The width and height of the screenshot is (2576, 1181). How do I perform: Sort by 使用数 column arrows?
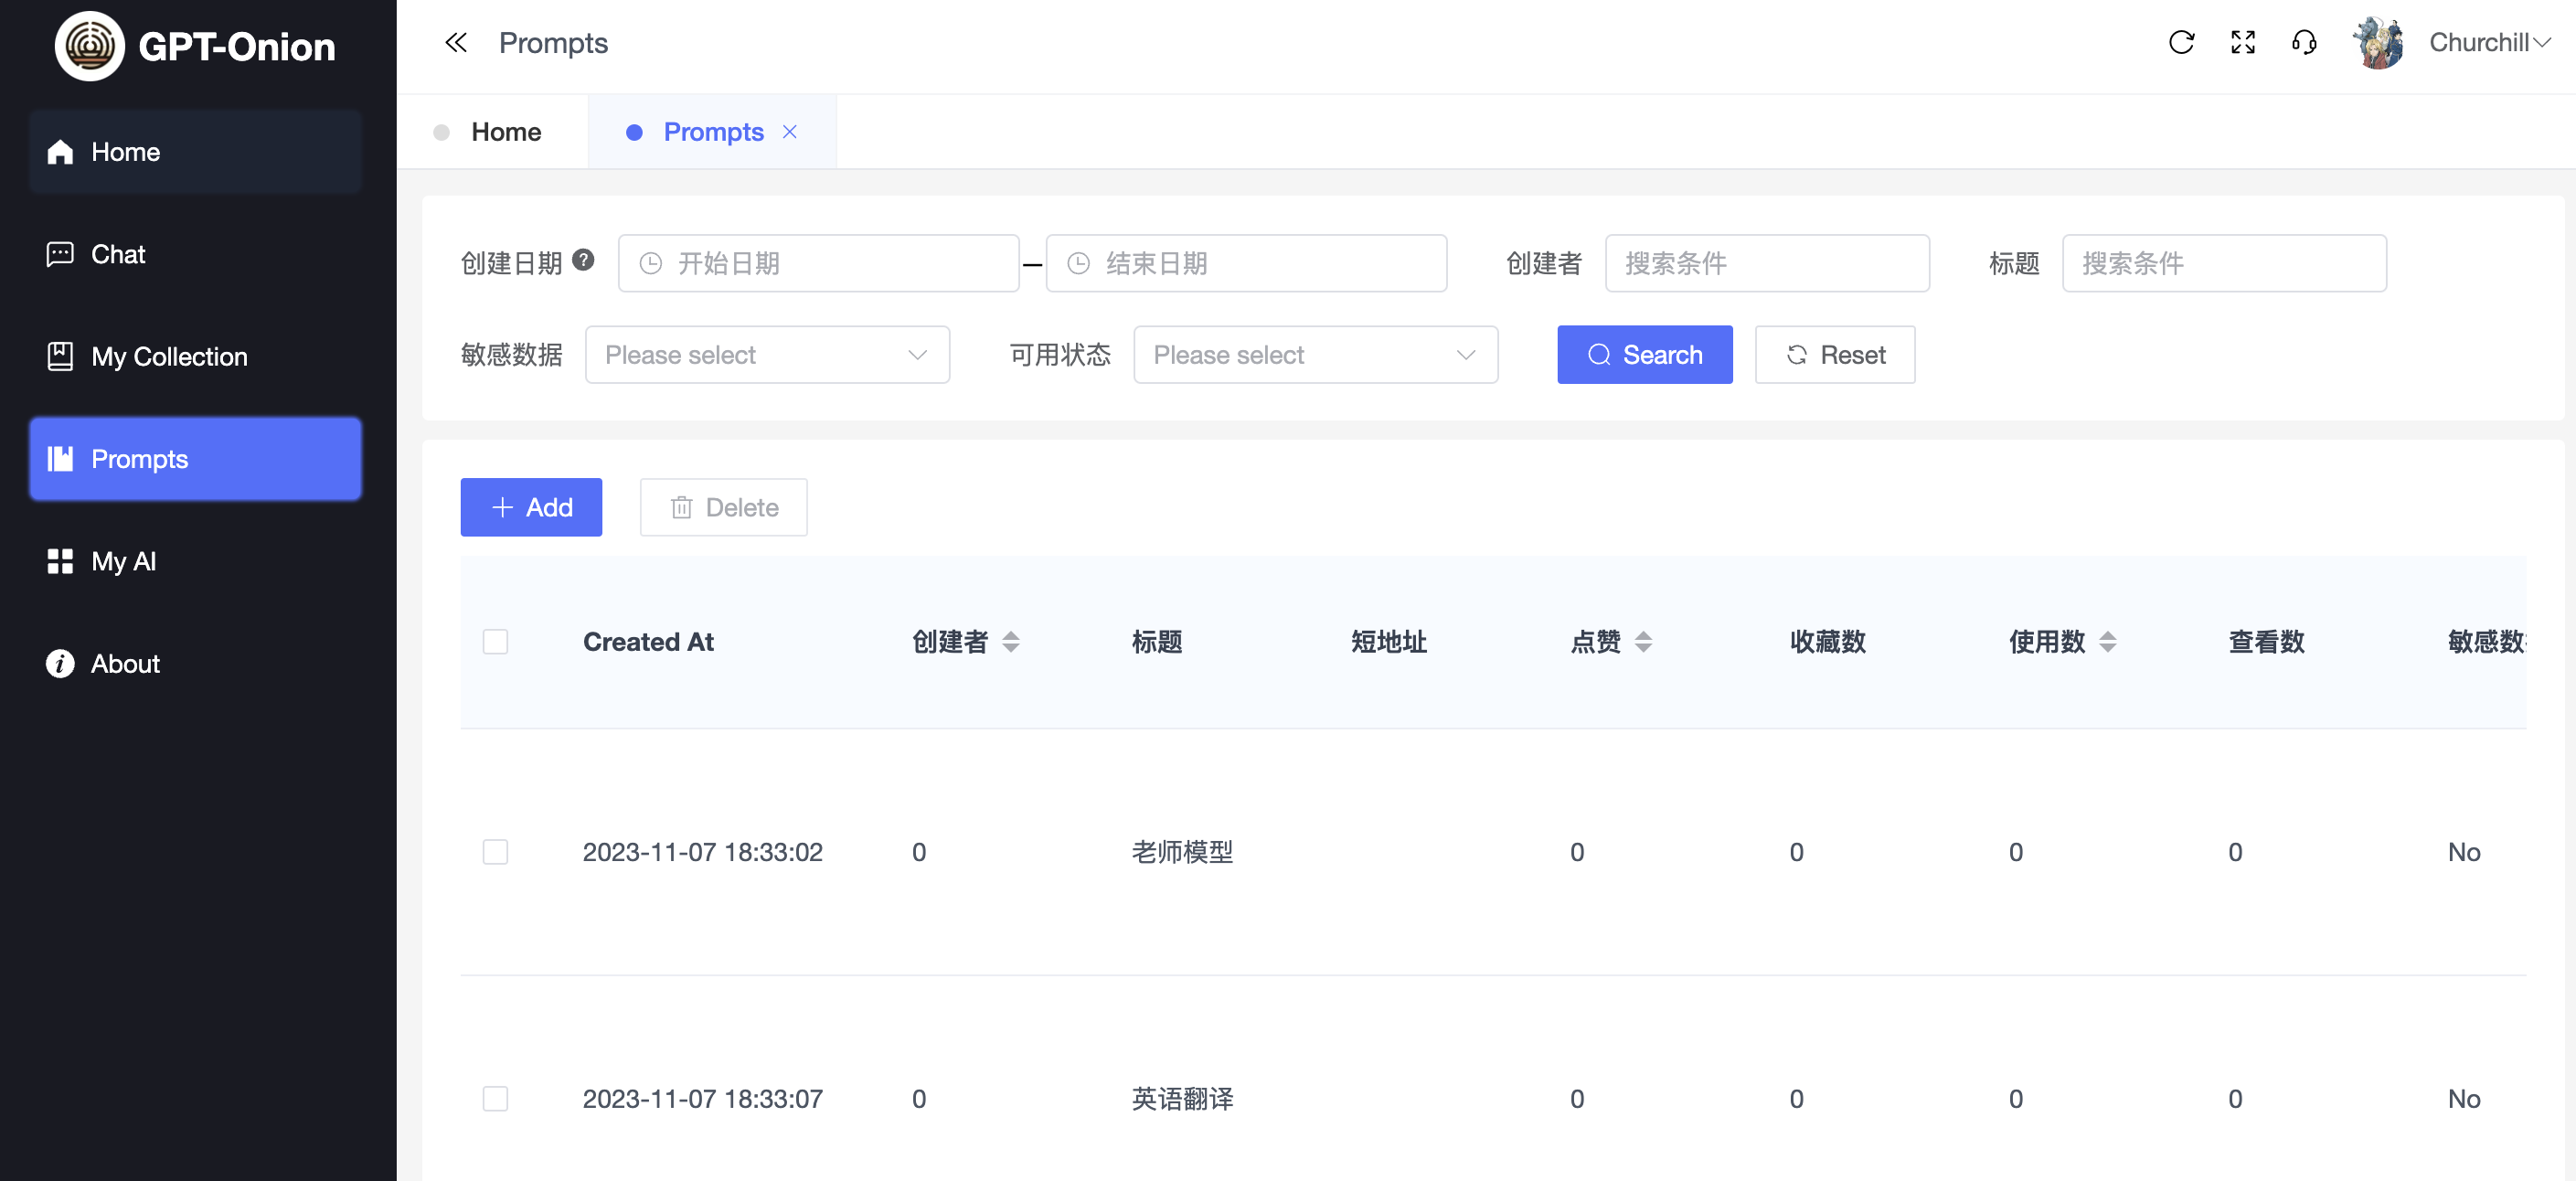pyautogui.click(x=2107, y=642)
